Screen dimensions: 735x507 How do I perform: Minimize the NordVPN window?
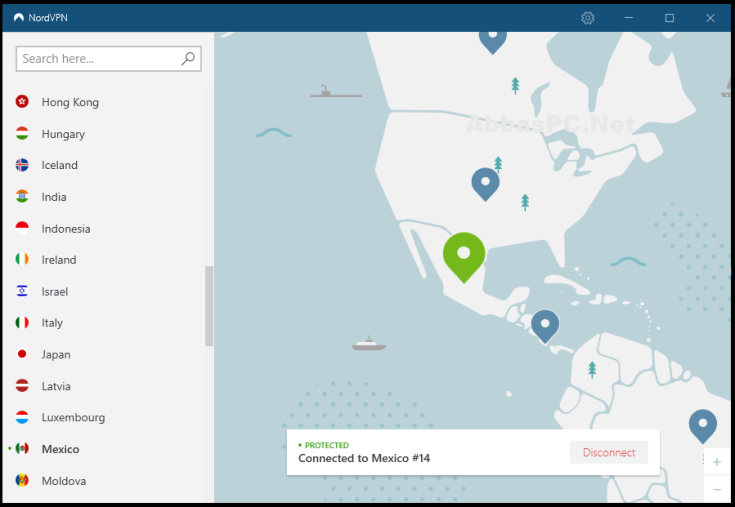tap(629, 18)
